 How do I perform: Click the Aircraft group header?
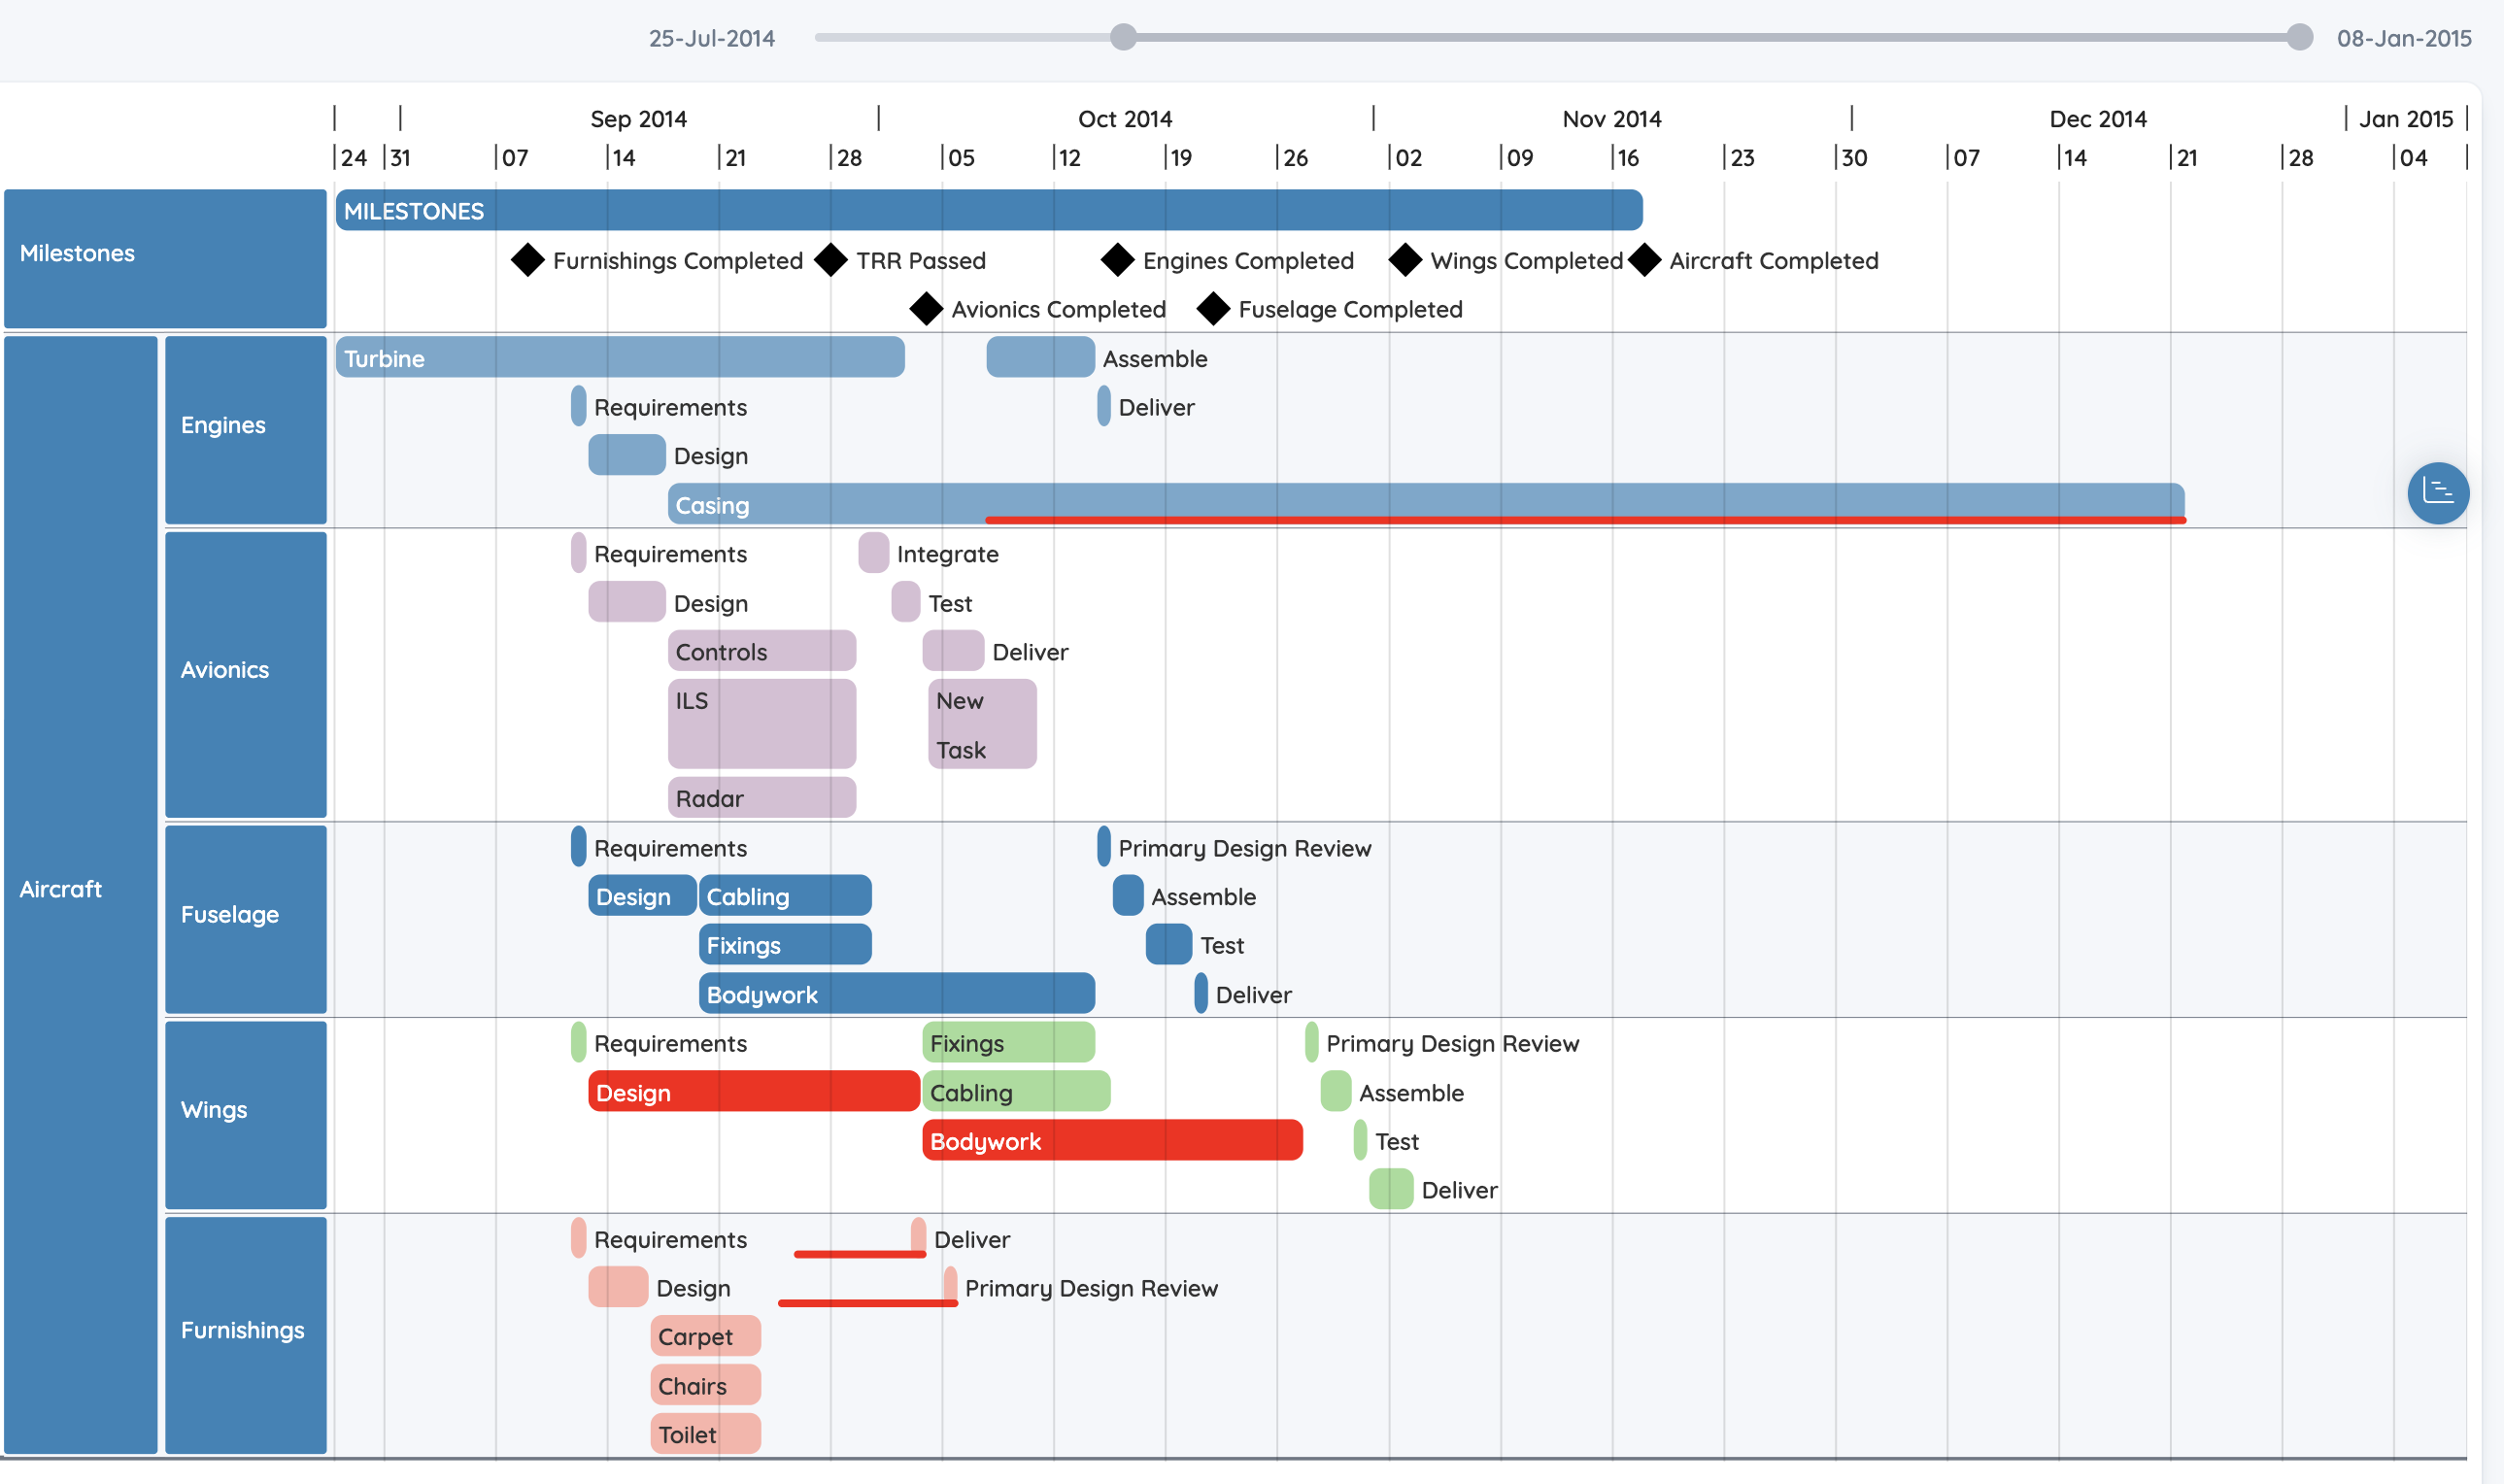pos(80,894)
